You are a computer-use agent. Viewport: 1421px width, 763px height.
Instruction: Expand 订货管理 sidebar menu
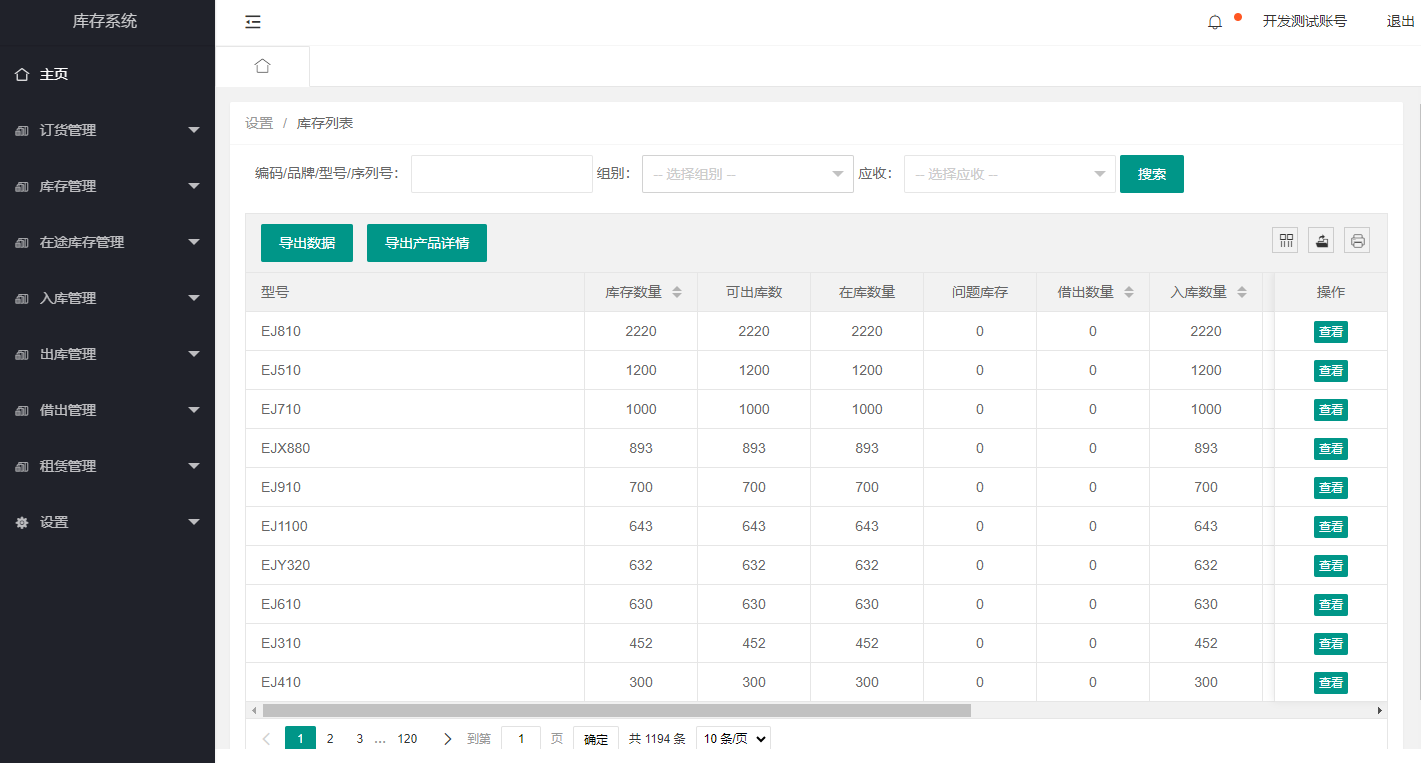(107, 130)
